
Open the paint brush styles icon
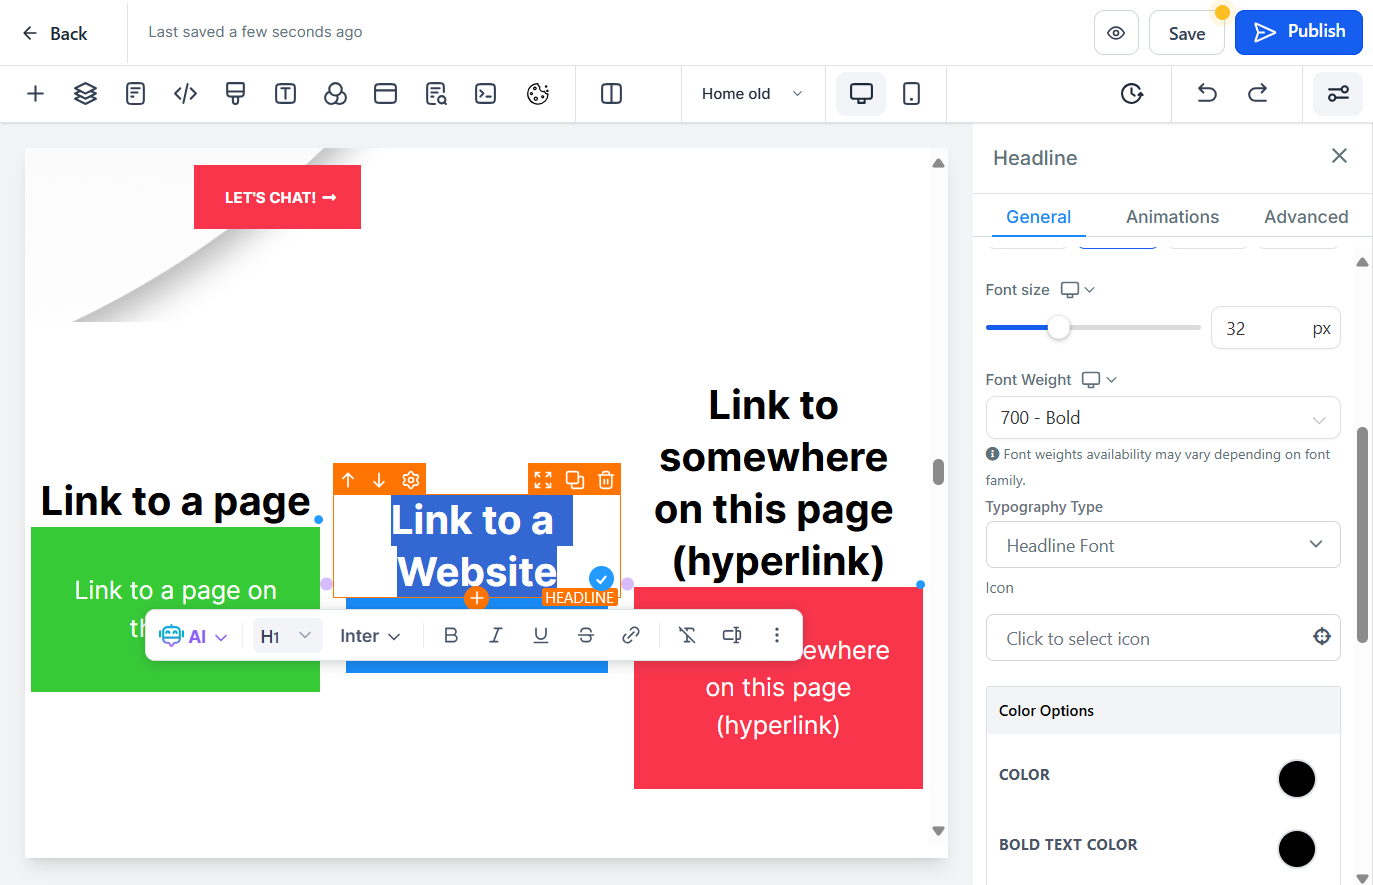[235, 94]
